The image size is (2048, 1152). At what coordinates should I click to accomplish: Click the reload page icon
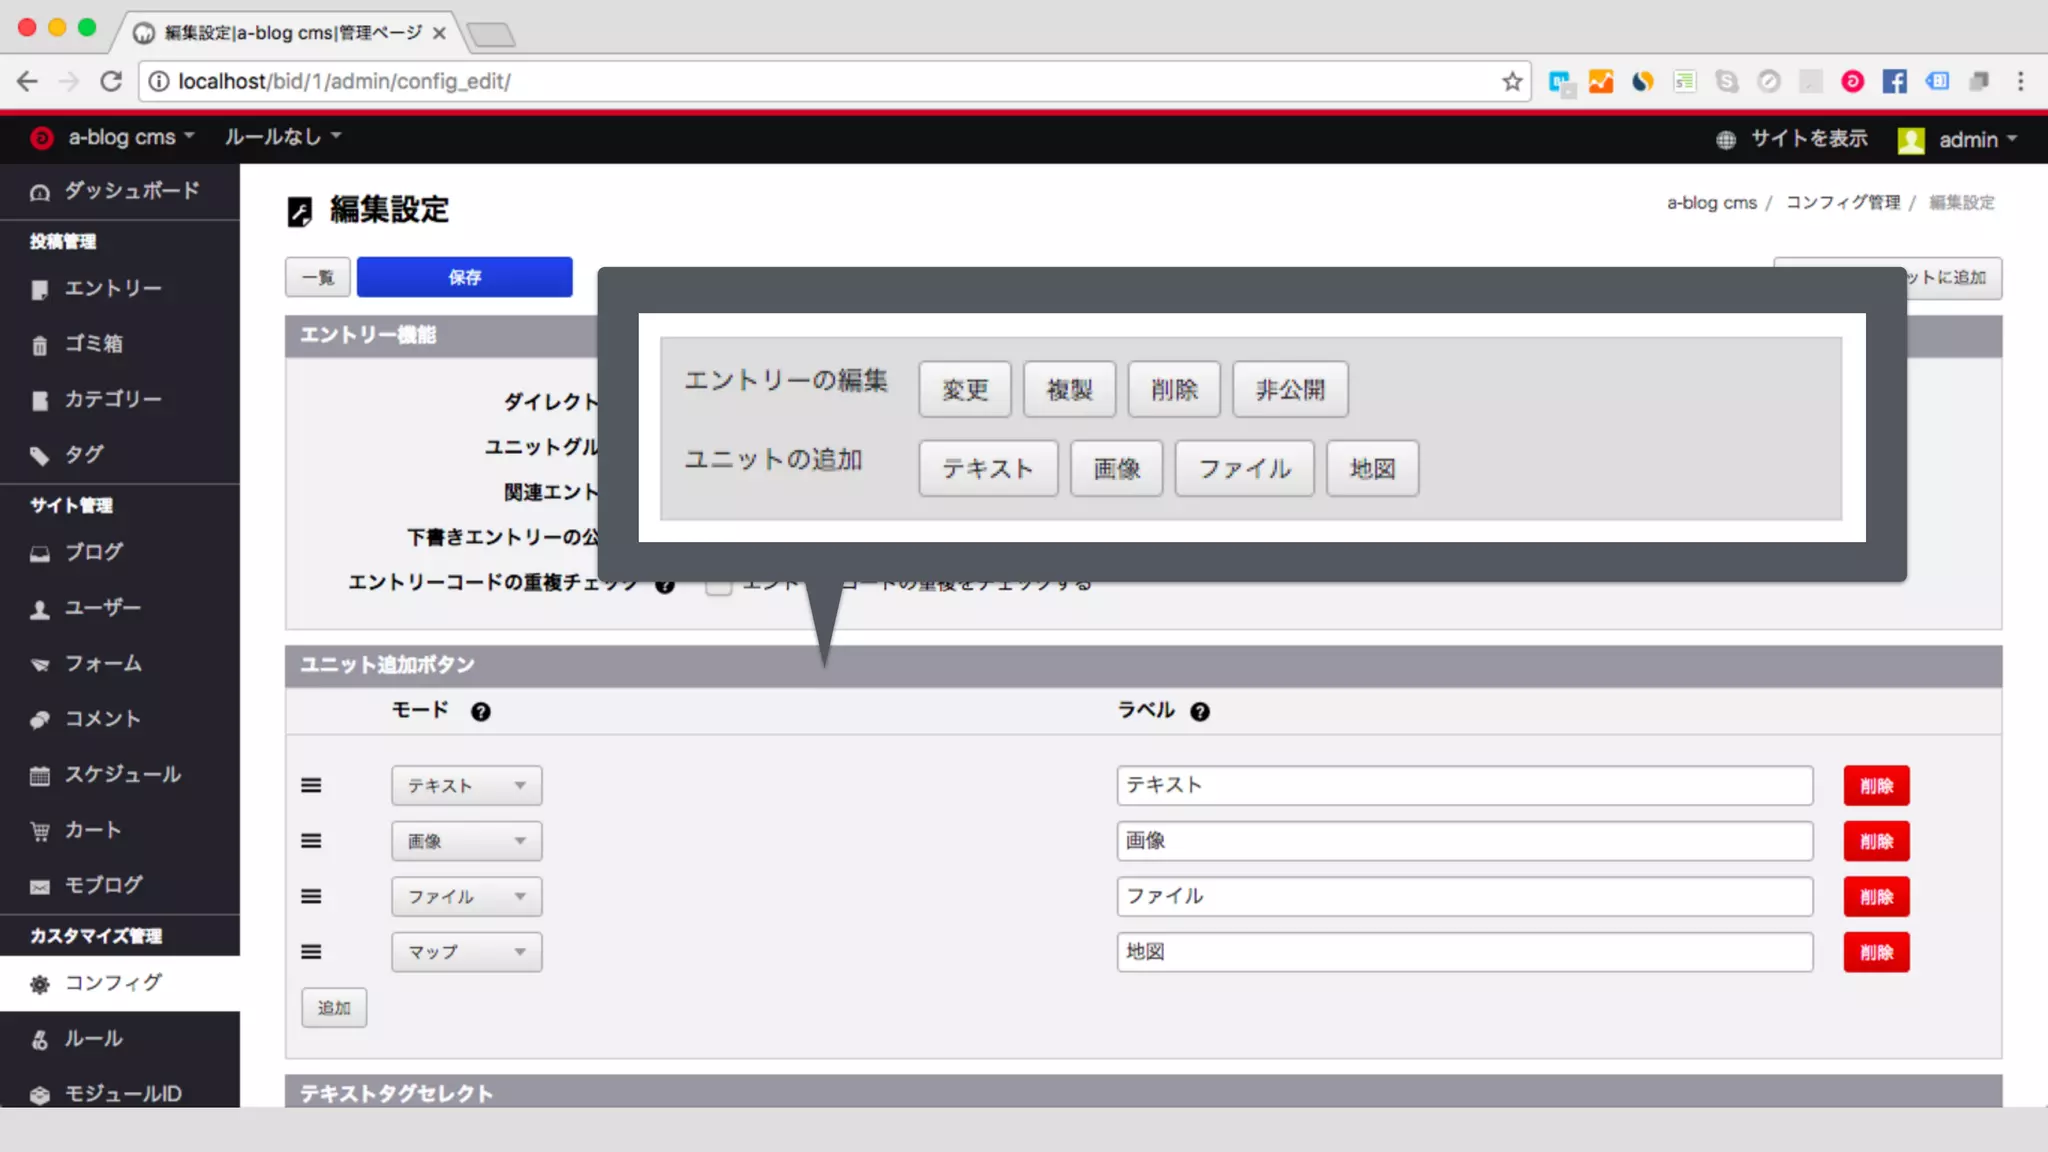111,82
